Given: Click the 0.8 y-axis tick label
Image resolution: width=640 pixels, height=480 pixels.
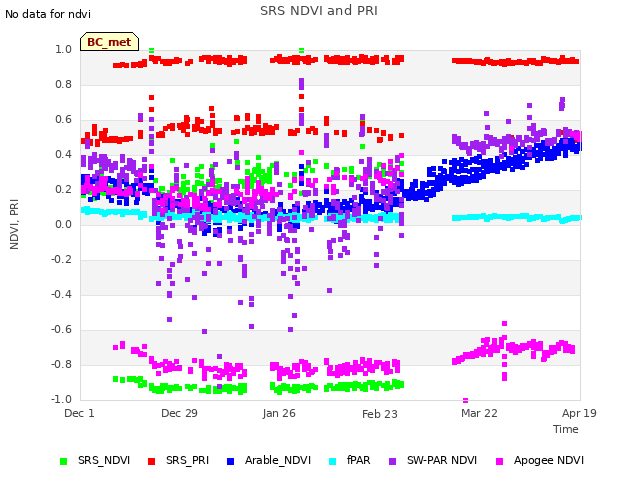Looking at the screenshot, I should 63,84.
